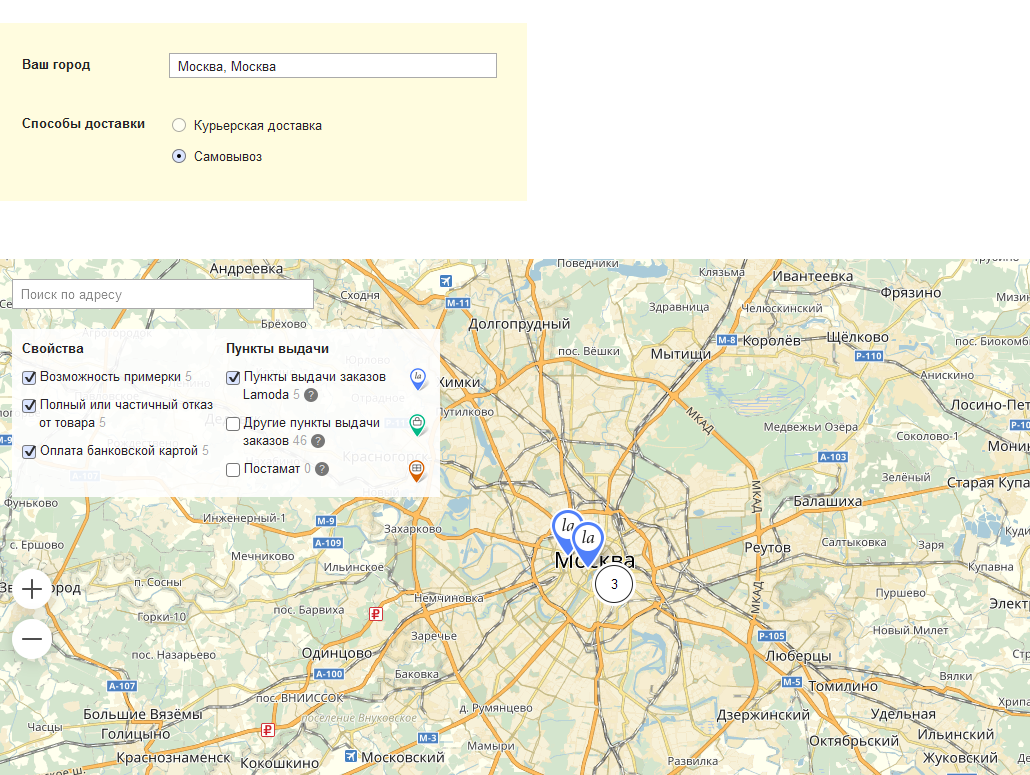The height and width of the screenshot is (775, 1030).
Task: Click the A-103 road sign
Action: [833, 456]
